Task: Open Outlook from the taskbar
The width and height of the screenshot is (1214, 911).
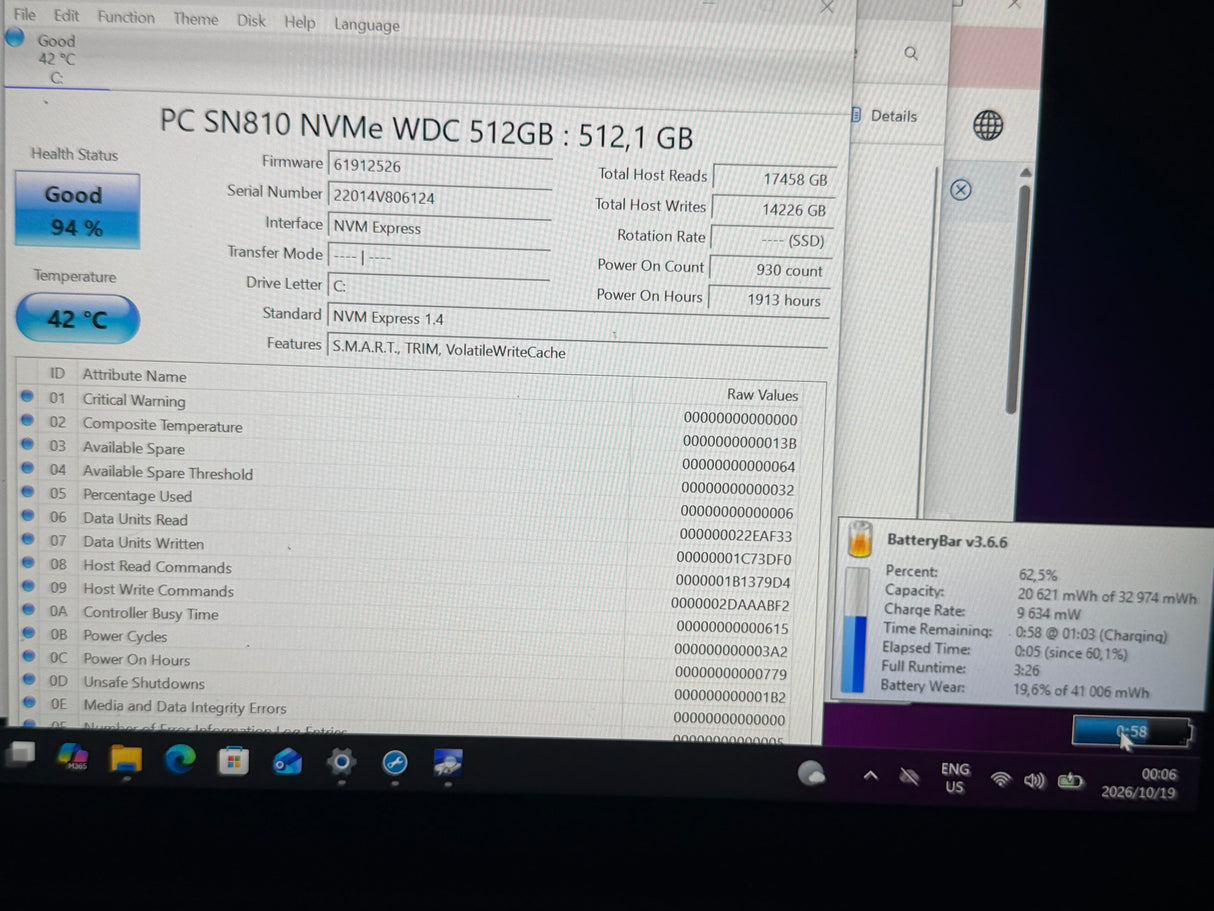Action: click(x=287, y=762)
